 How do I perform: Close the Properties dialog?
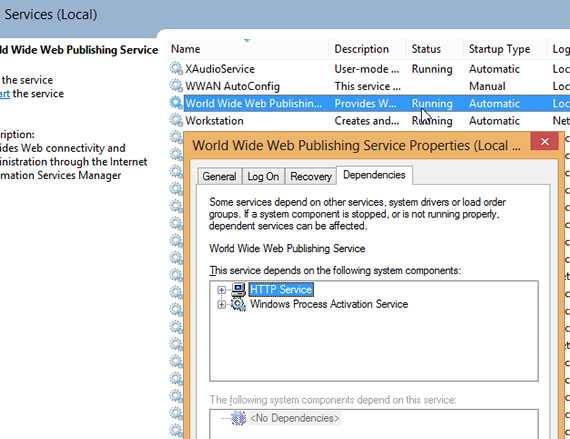click(x=544, y=141)
